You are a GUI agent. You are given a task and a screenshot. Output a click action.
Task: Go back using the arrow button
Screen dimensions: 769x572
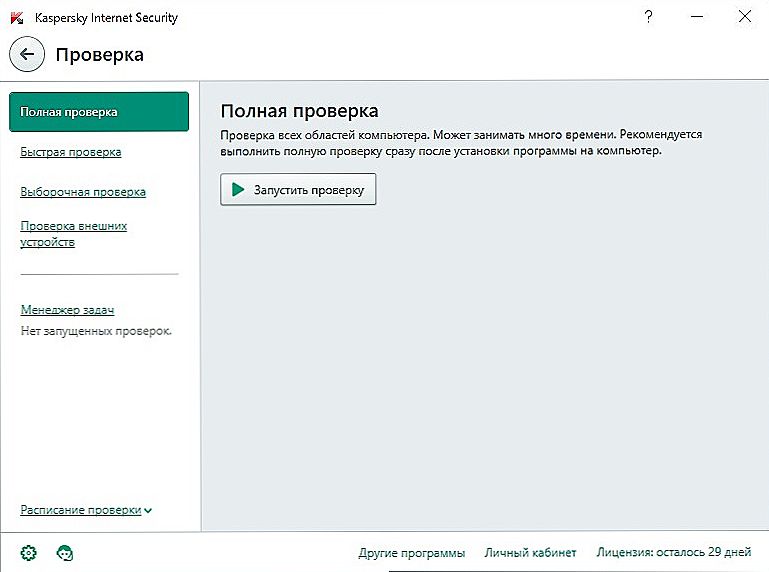point(27,54)
